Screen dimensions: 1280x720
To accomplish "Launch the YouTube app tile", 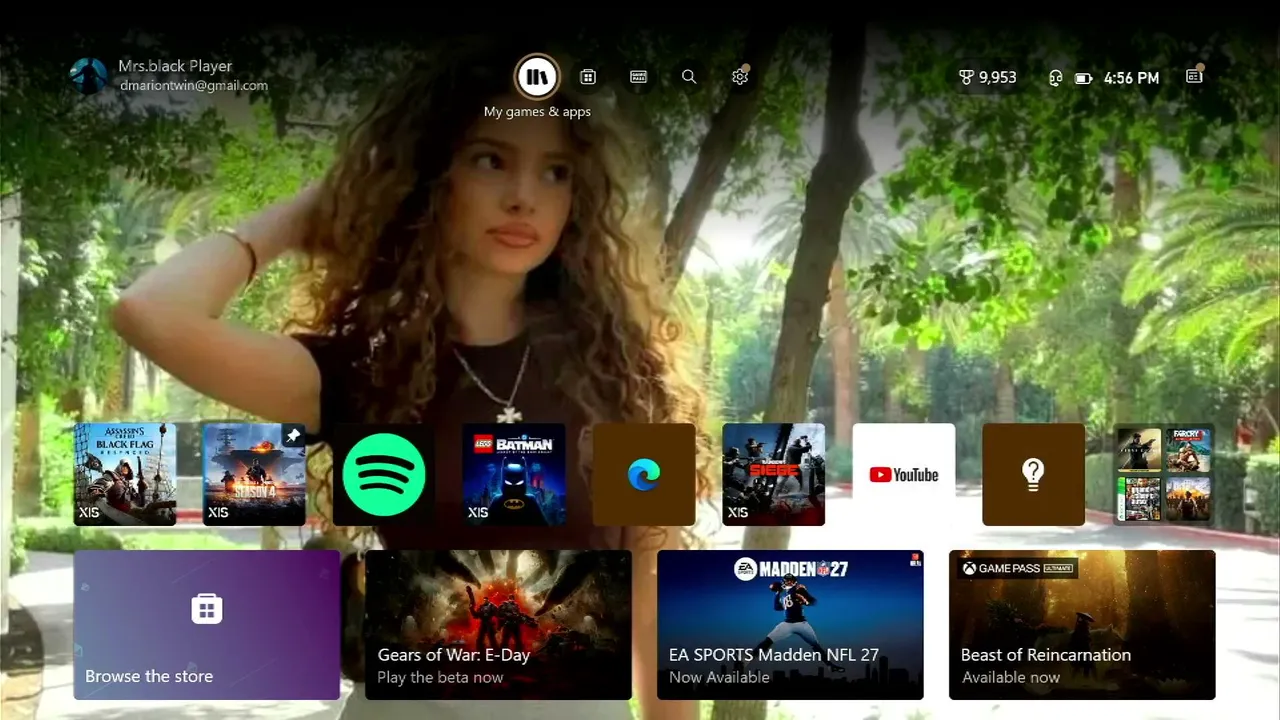I will coord(904,474).
